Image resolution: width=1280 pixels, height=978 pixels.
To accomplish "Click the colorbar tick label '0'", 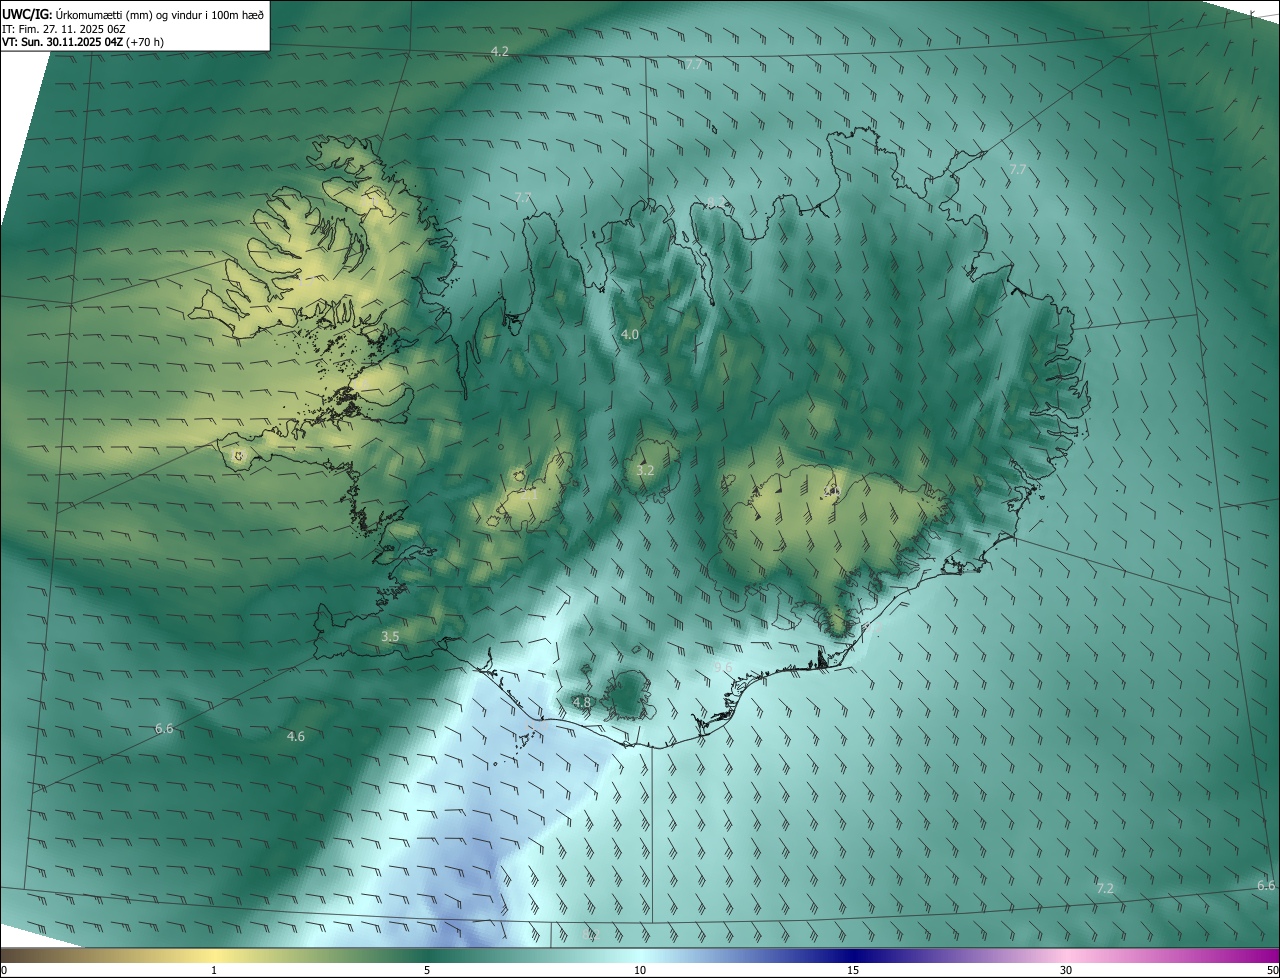I will pyautogui.click(x=4, y=970).
